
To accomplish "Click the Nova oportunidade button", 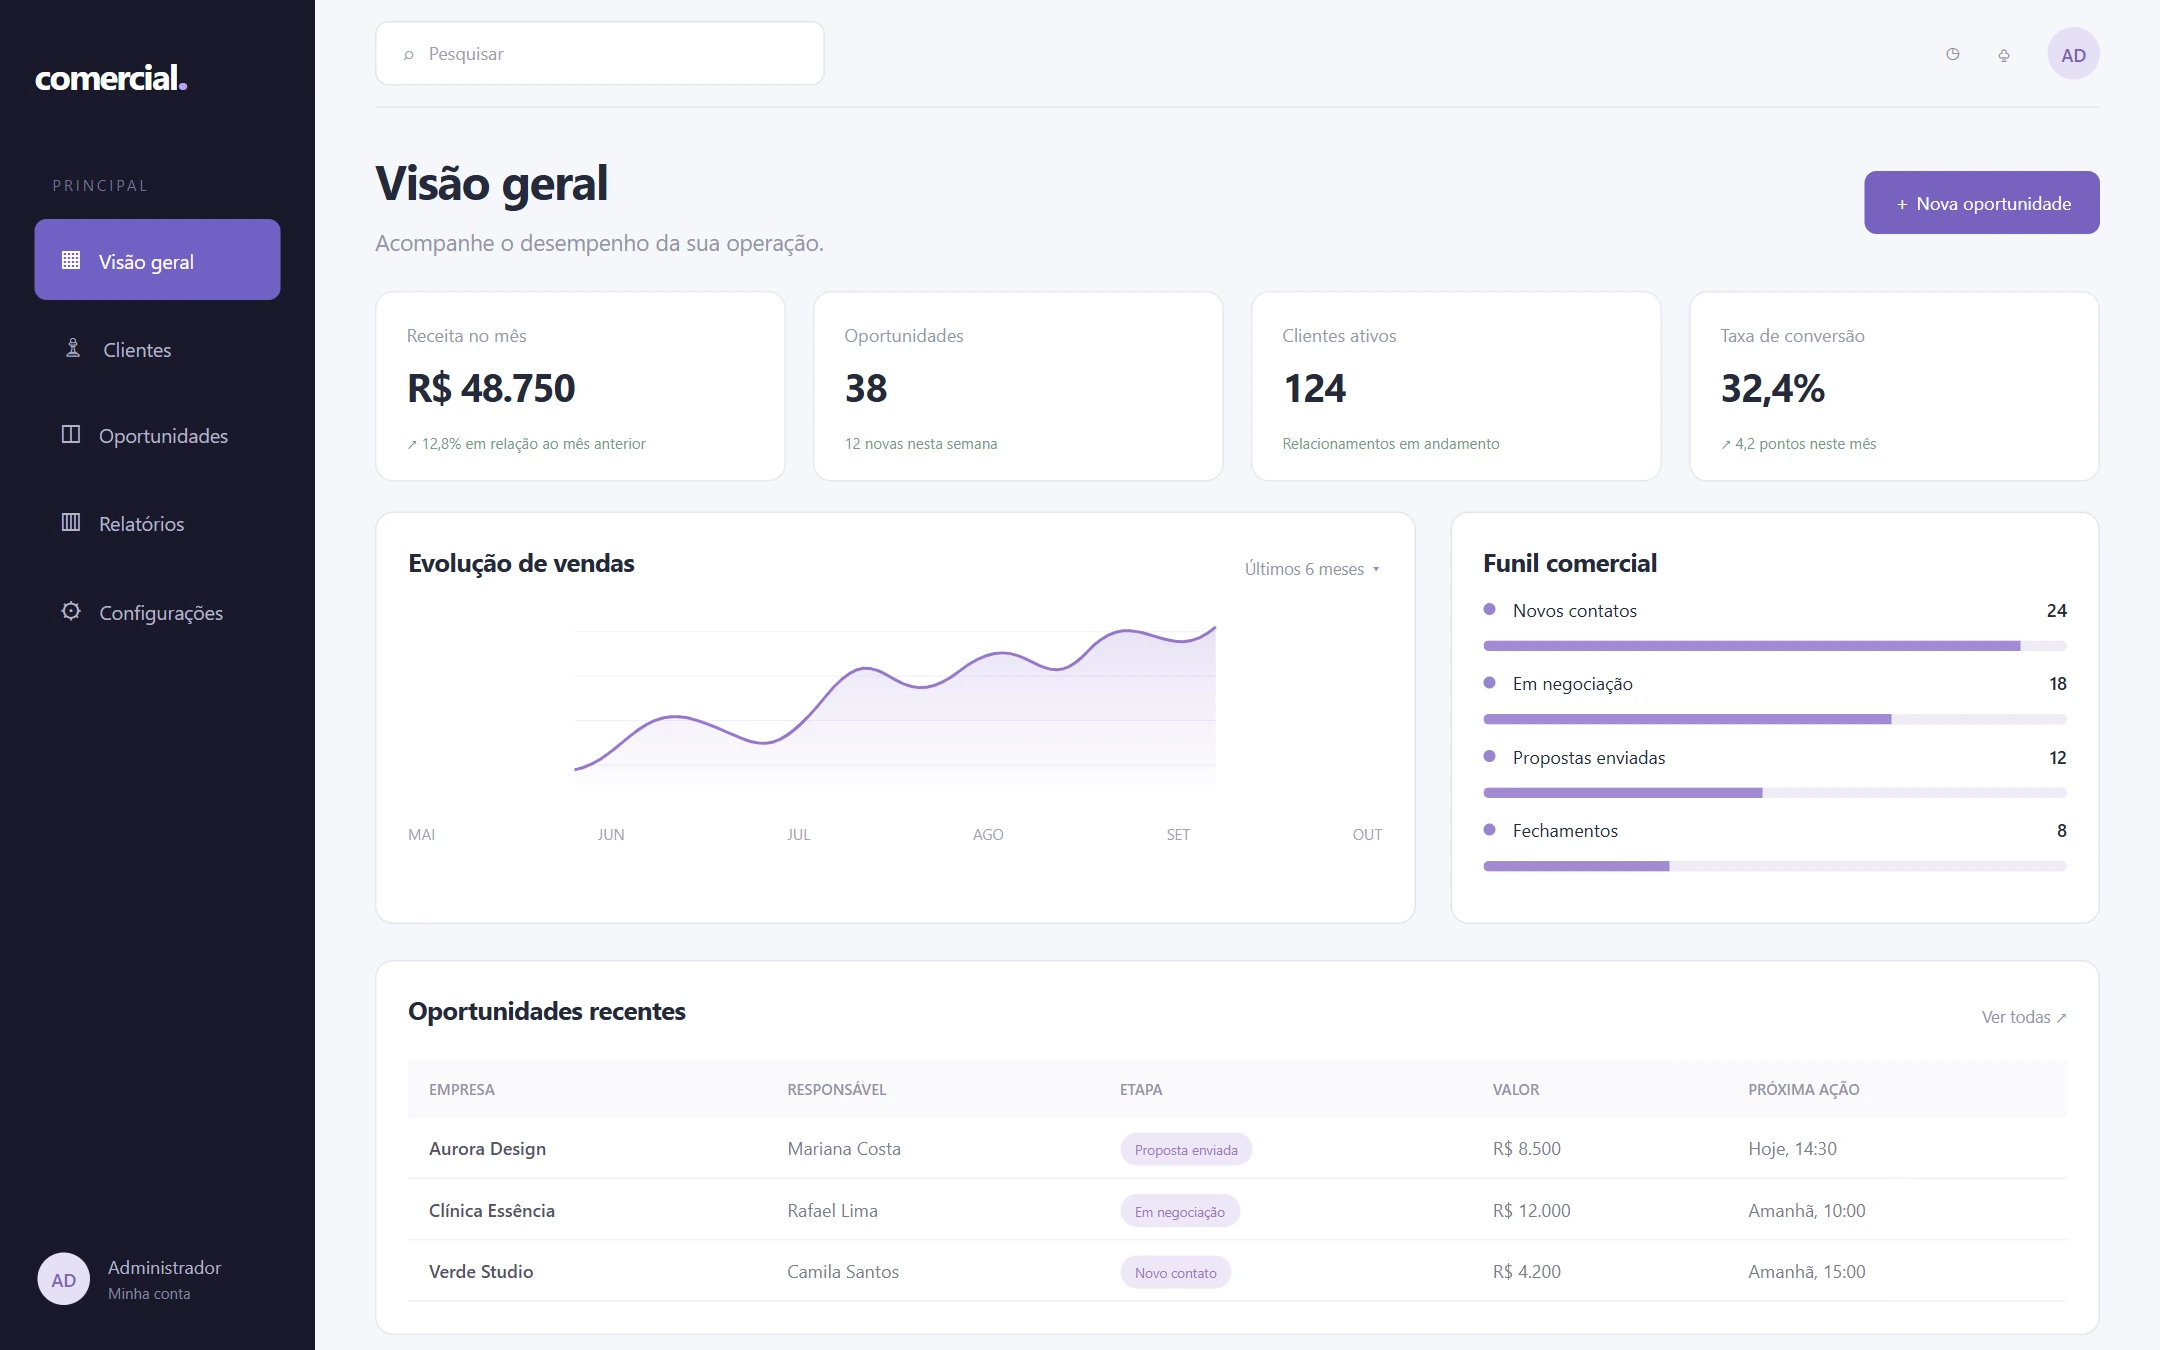I will [1981, 203].
